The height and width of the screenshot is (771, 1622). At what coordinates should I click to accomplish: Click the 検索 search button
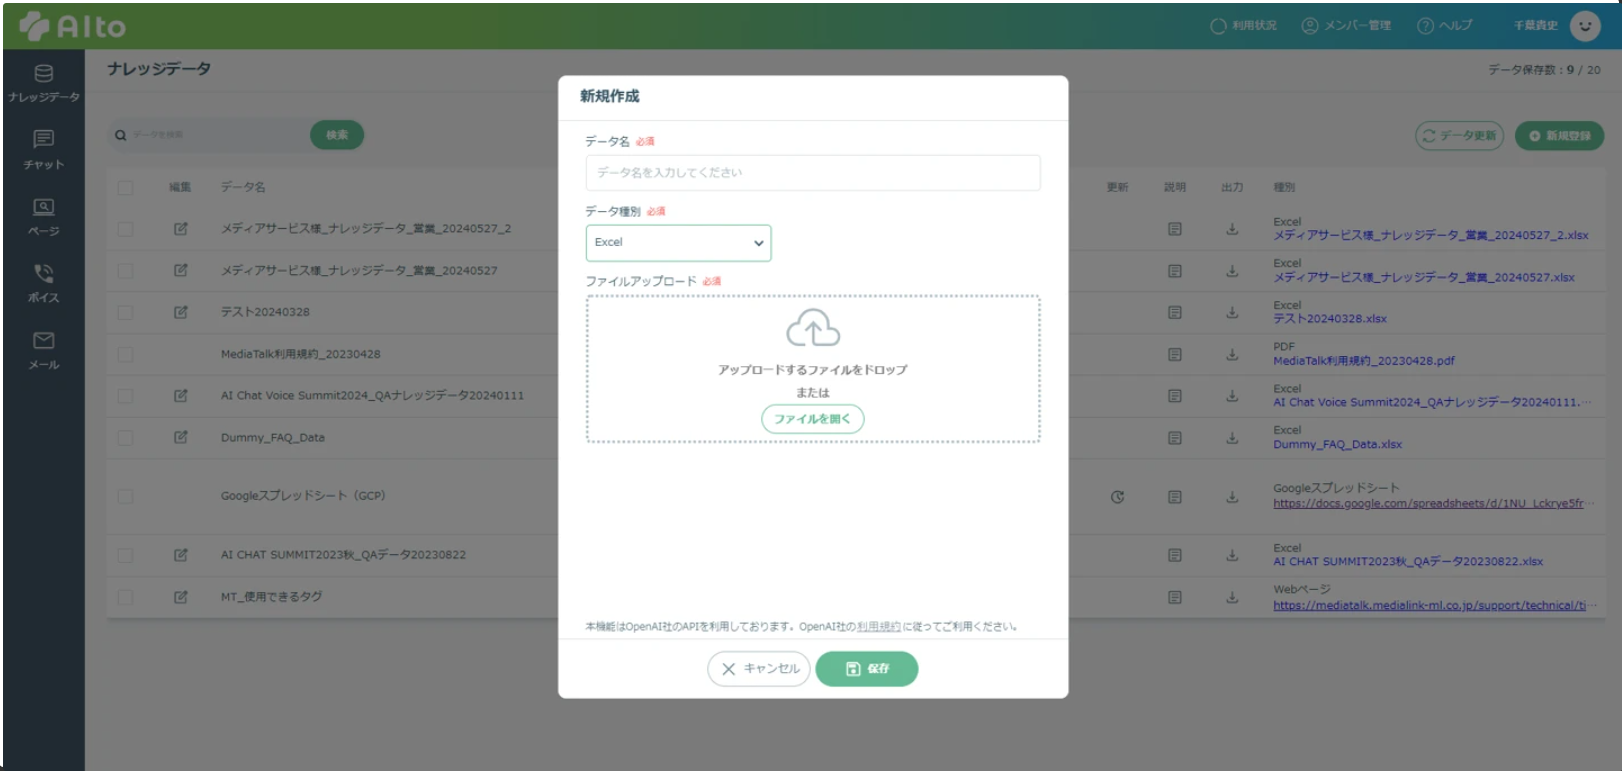tap(337, 135)
